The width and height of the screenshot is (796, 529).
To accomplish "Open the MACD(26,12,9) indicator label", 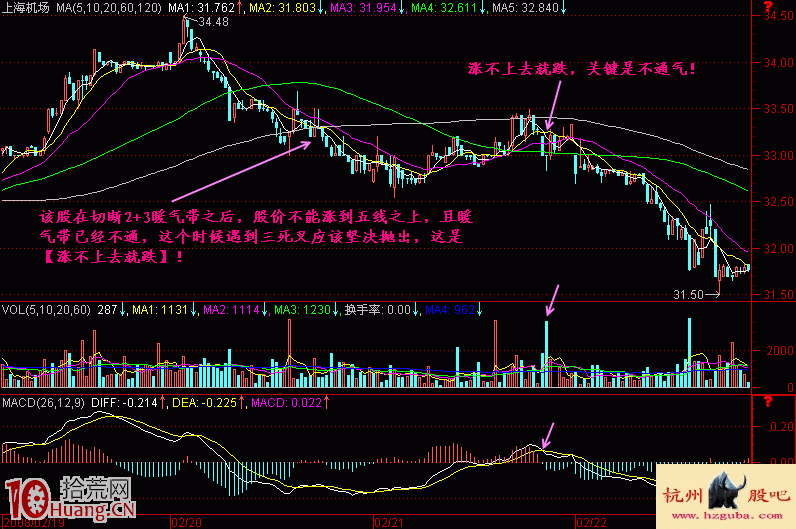I will pyautogui.click(x=43, y=403).
